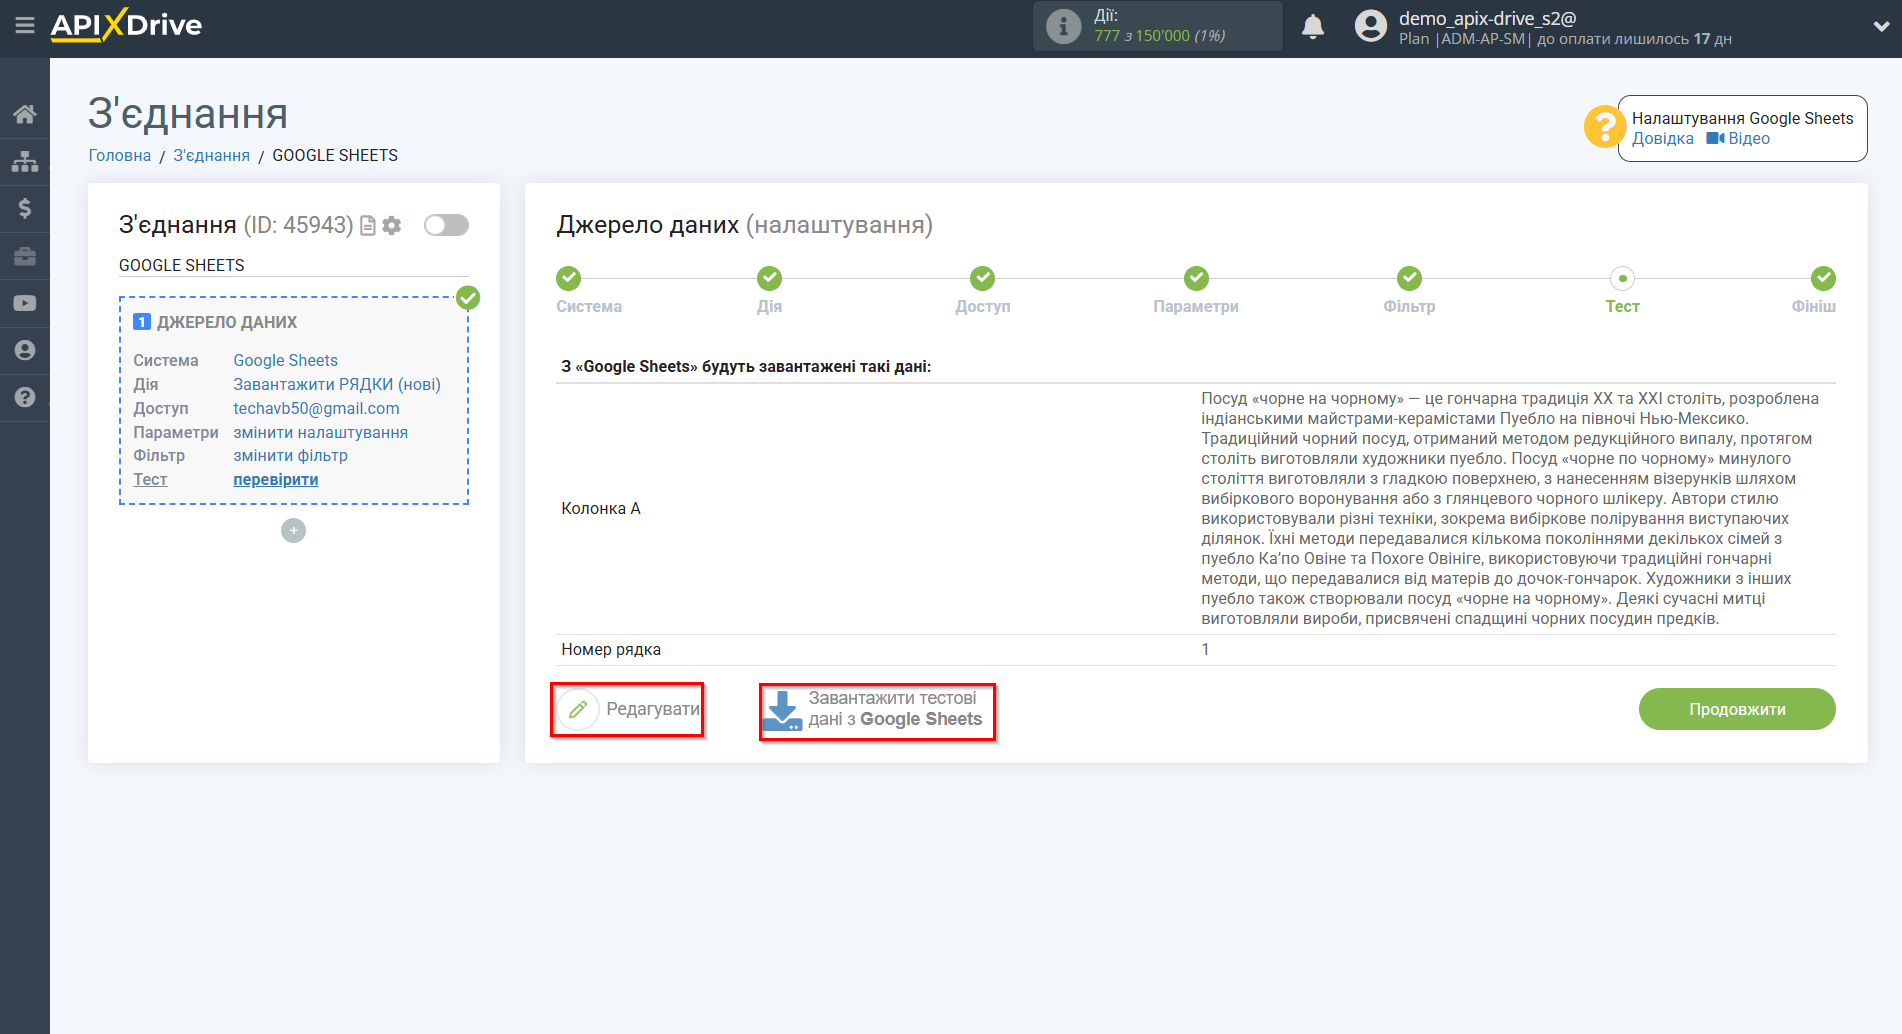The width and height of the screenshot is (1902, 1034).
Task: Click змінити налаштування link
Action: pos(321,432)
